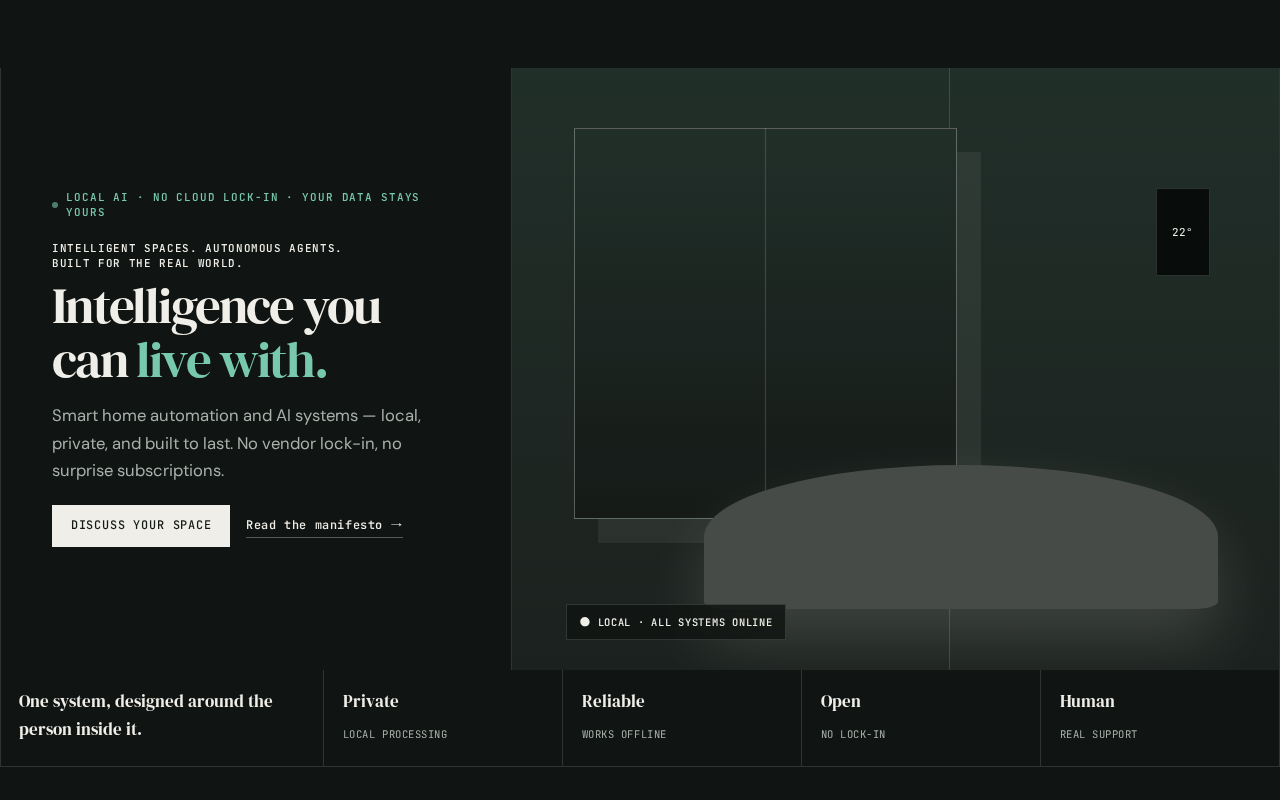Screen dimensions: 1280x800
Task: Click the Local AI no cloud lock-in tagline
Action: tap(243, 205)
